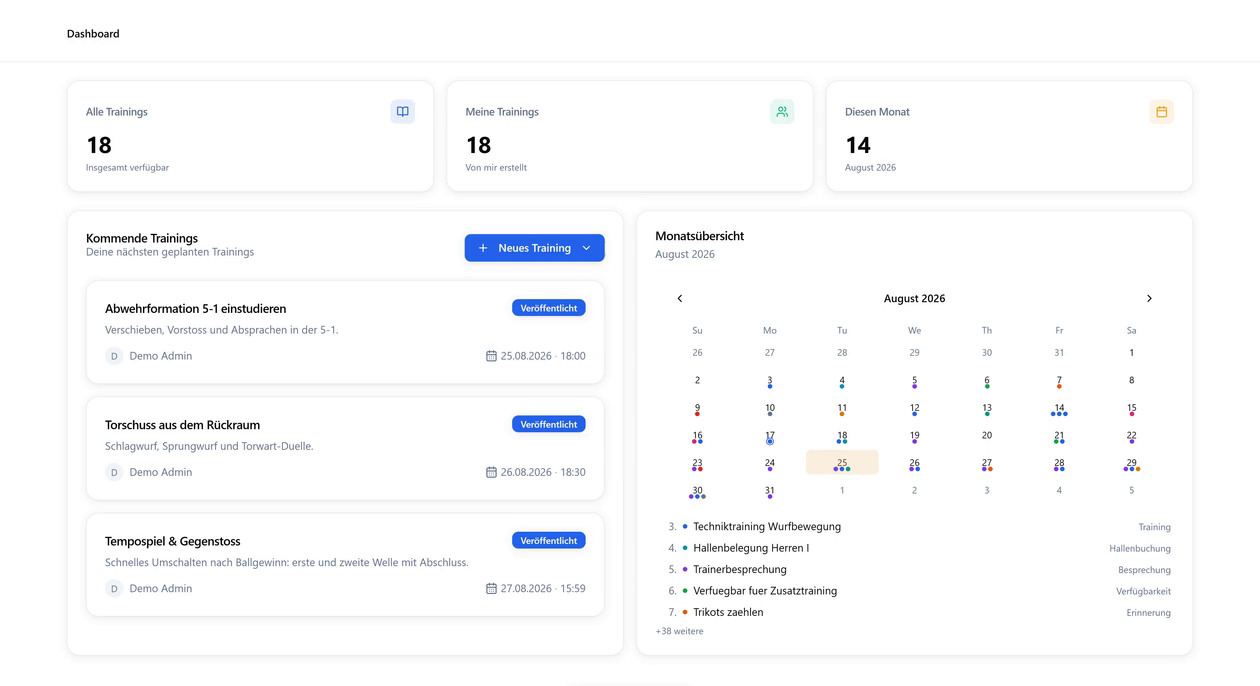
Task: Open the Neues Training dropdown button
Action: point(535,248)
